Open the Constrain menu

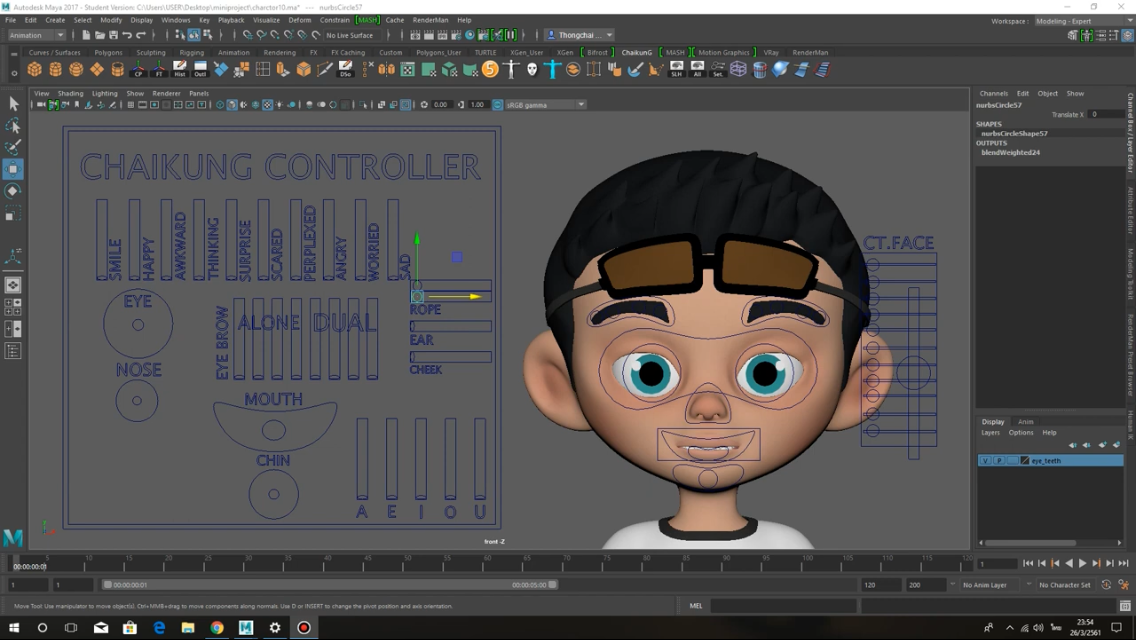[335, 20]
